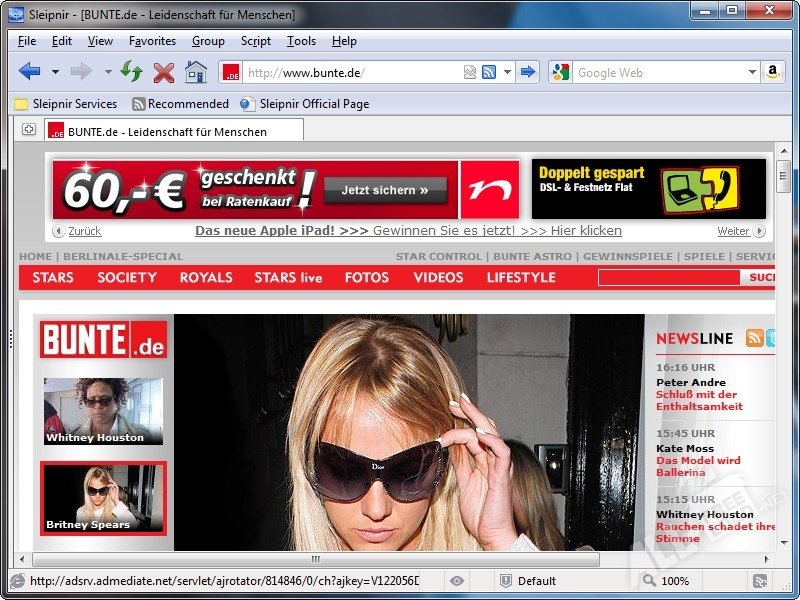Image resolution: width=800 pixels, height=600 pixels.
Task: Toggle the RSS icon in status bar corner
Action: click(x=760, y=581)
